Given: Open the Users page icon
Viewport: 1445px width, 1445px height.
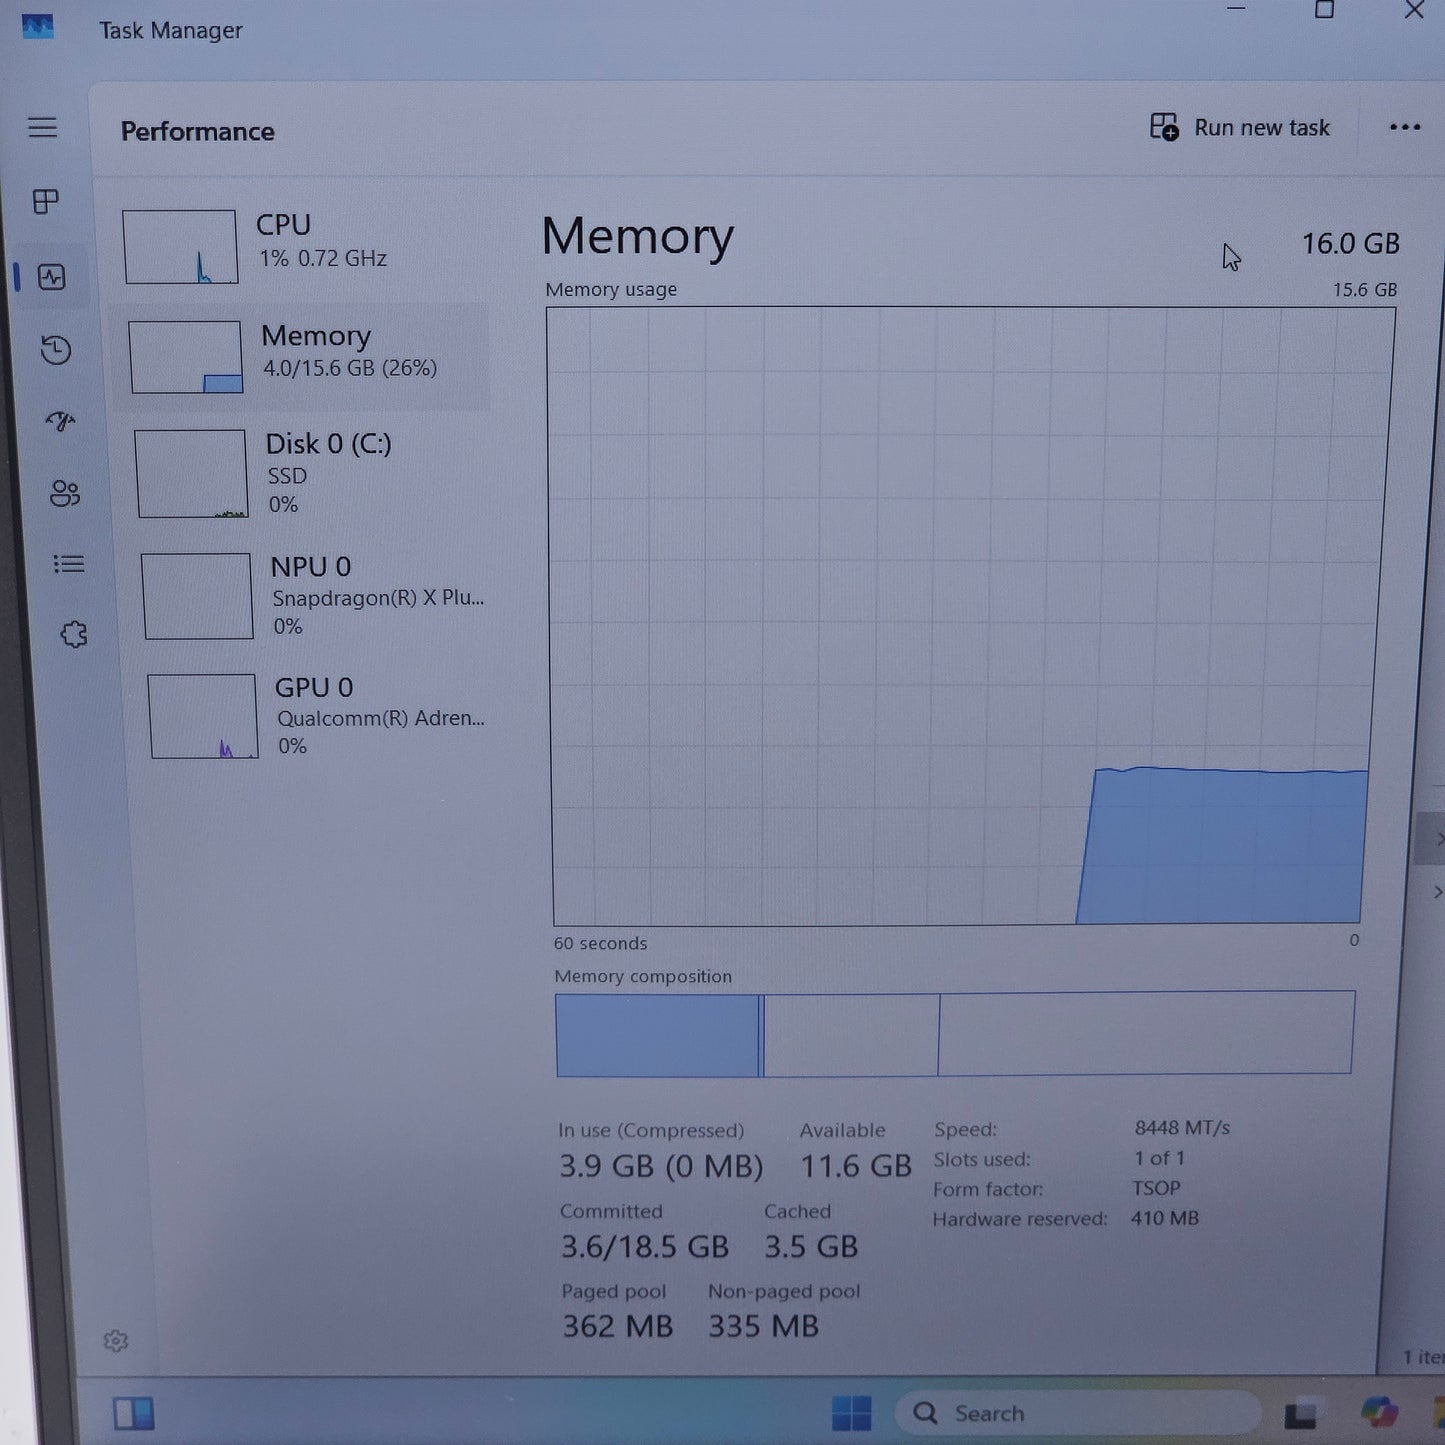Looking at the screenshot, I should coord(64,493).
